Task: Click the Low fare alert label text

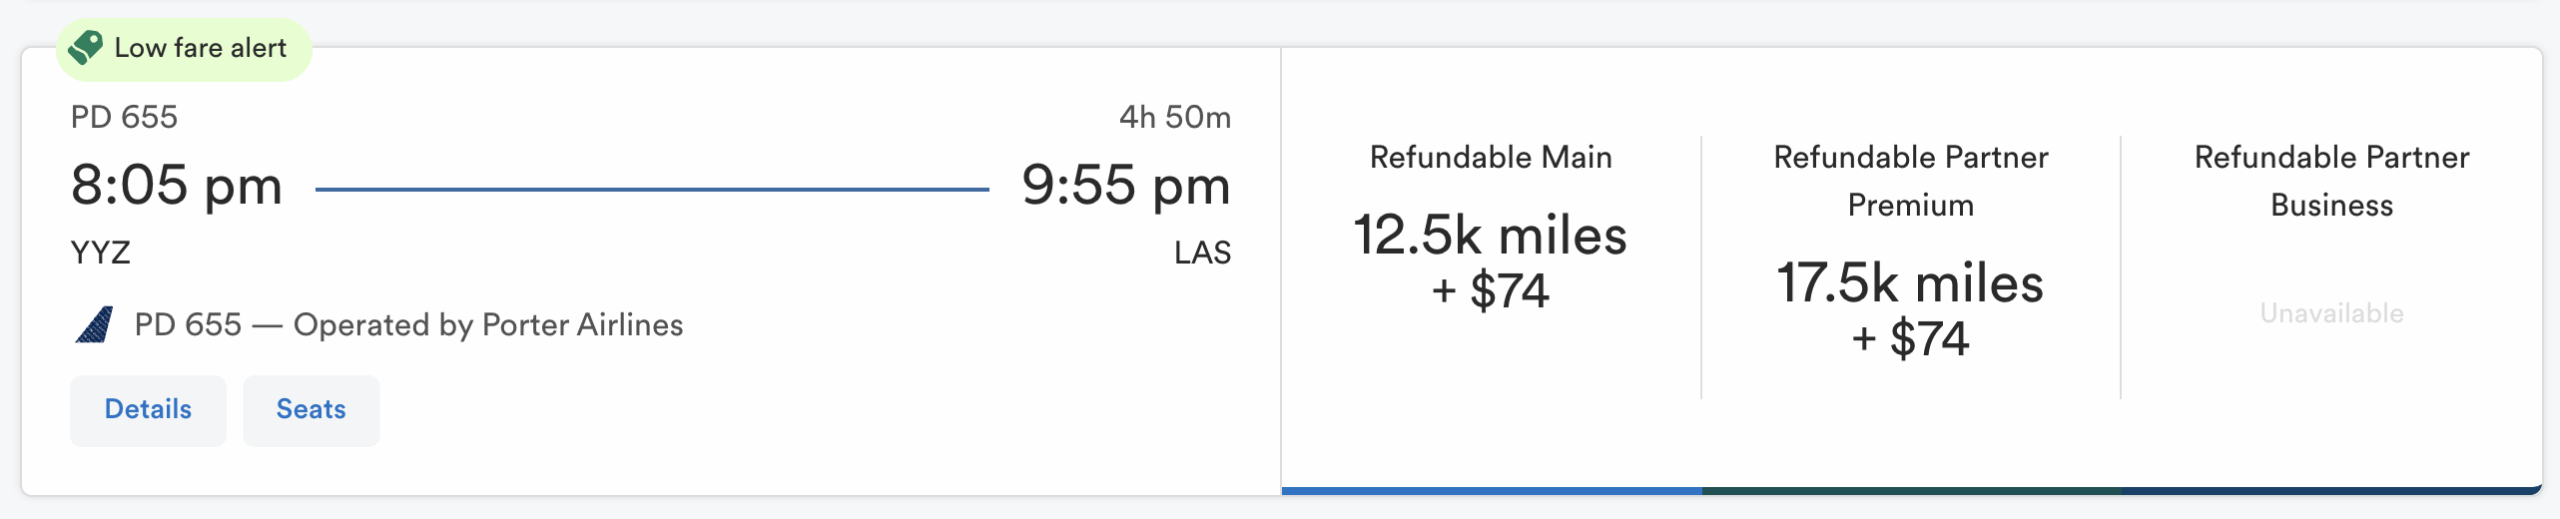Action: [x=200, y=48]
